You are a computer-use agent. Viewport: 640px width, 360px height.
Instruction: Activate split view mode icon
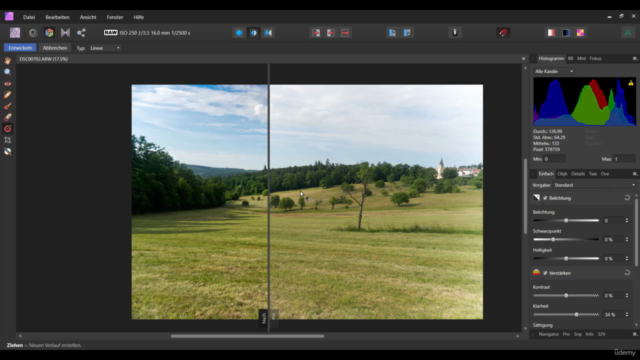pyautogui.click(x=253, y=33)
